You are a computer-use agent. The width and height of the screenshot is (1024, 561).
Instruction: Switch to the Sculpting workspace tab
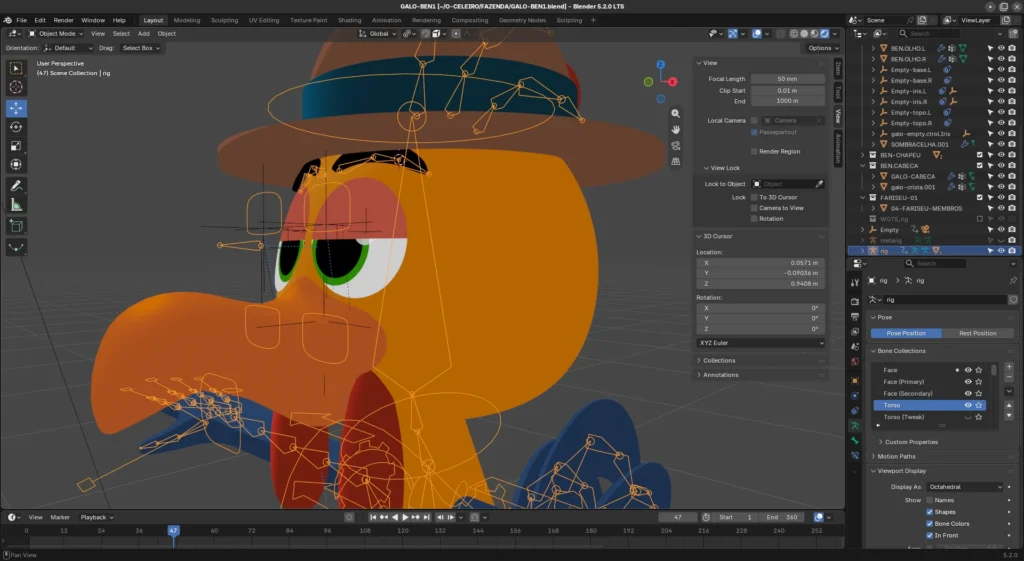[x=224, y=20]
